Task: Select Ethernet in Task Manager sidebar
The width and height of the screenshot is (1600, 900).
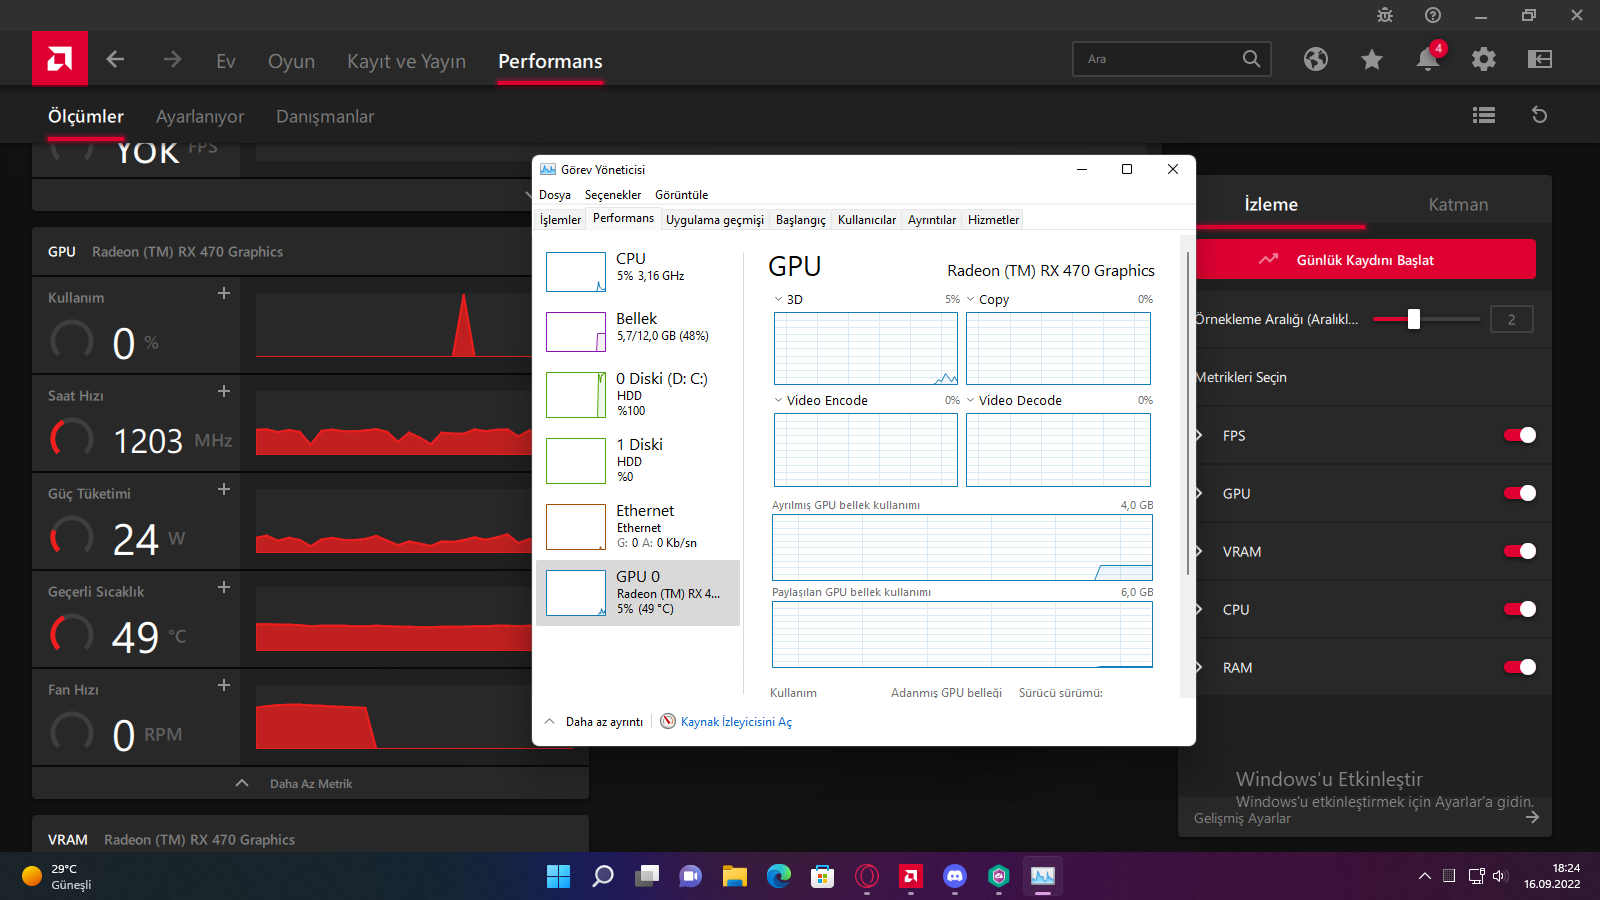Action: click(x=639, y=527)
